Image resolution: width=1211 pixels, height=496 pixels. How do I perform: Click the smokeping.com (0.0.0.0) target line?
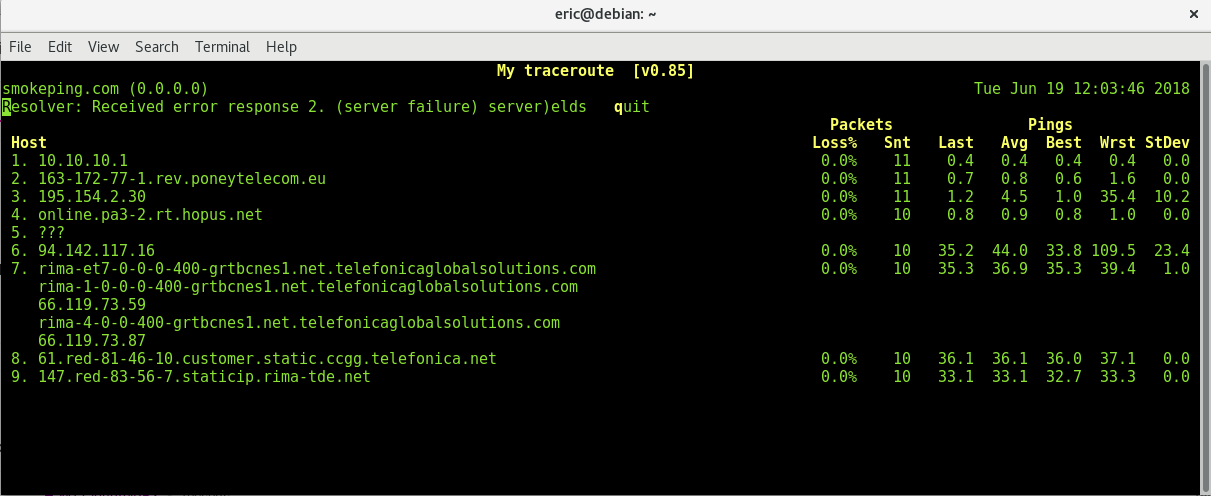tap(105, 89)
